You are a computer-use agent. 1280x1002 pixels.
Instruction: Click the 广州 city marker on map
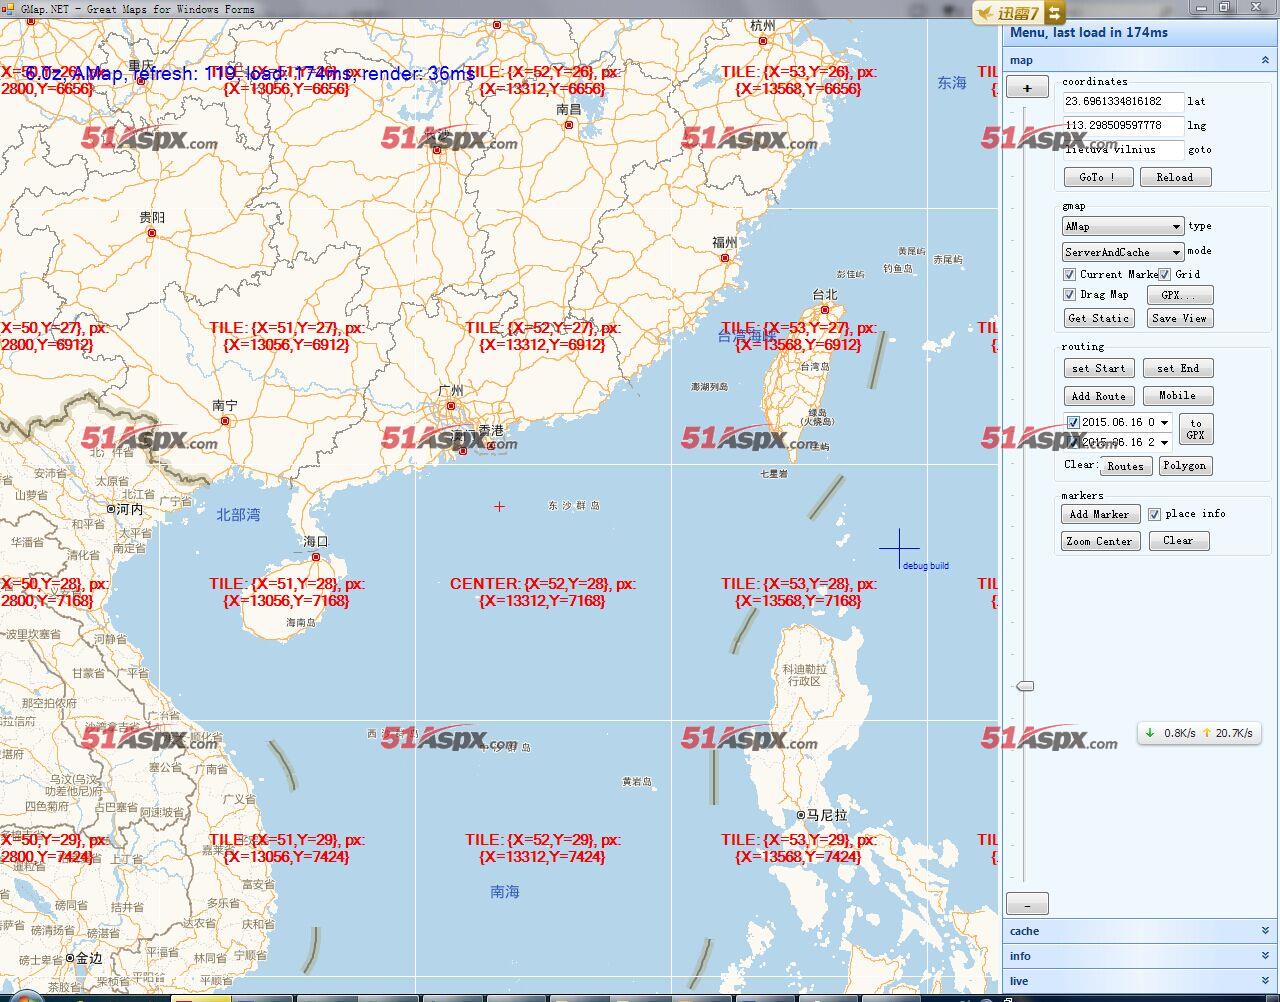click(451, 406)
